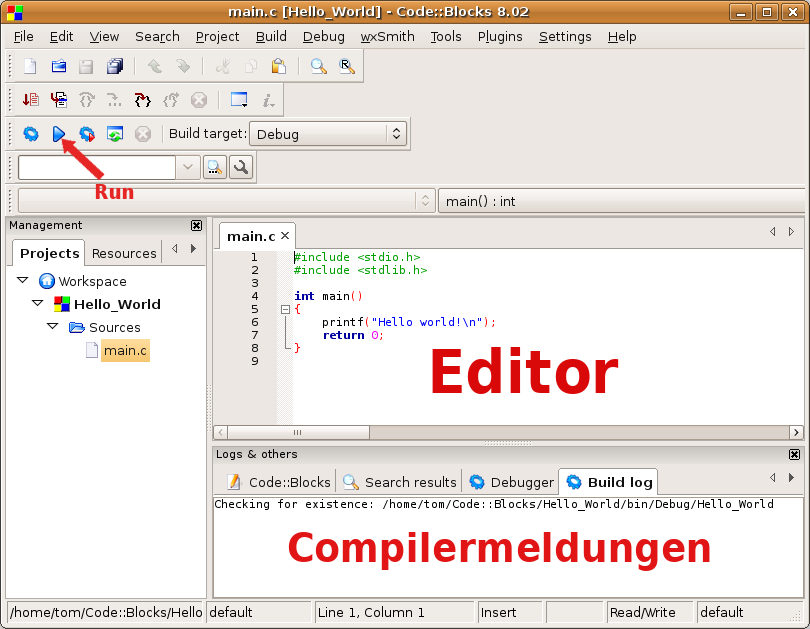
Task: Expand the code completion search combo box
Action: [x=190, y=167]
